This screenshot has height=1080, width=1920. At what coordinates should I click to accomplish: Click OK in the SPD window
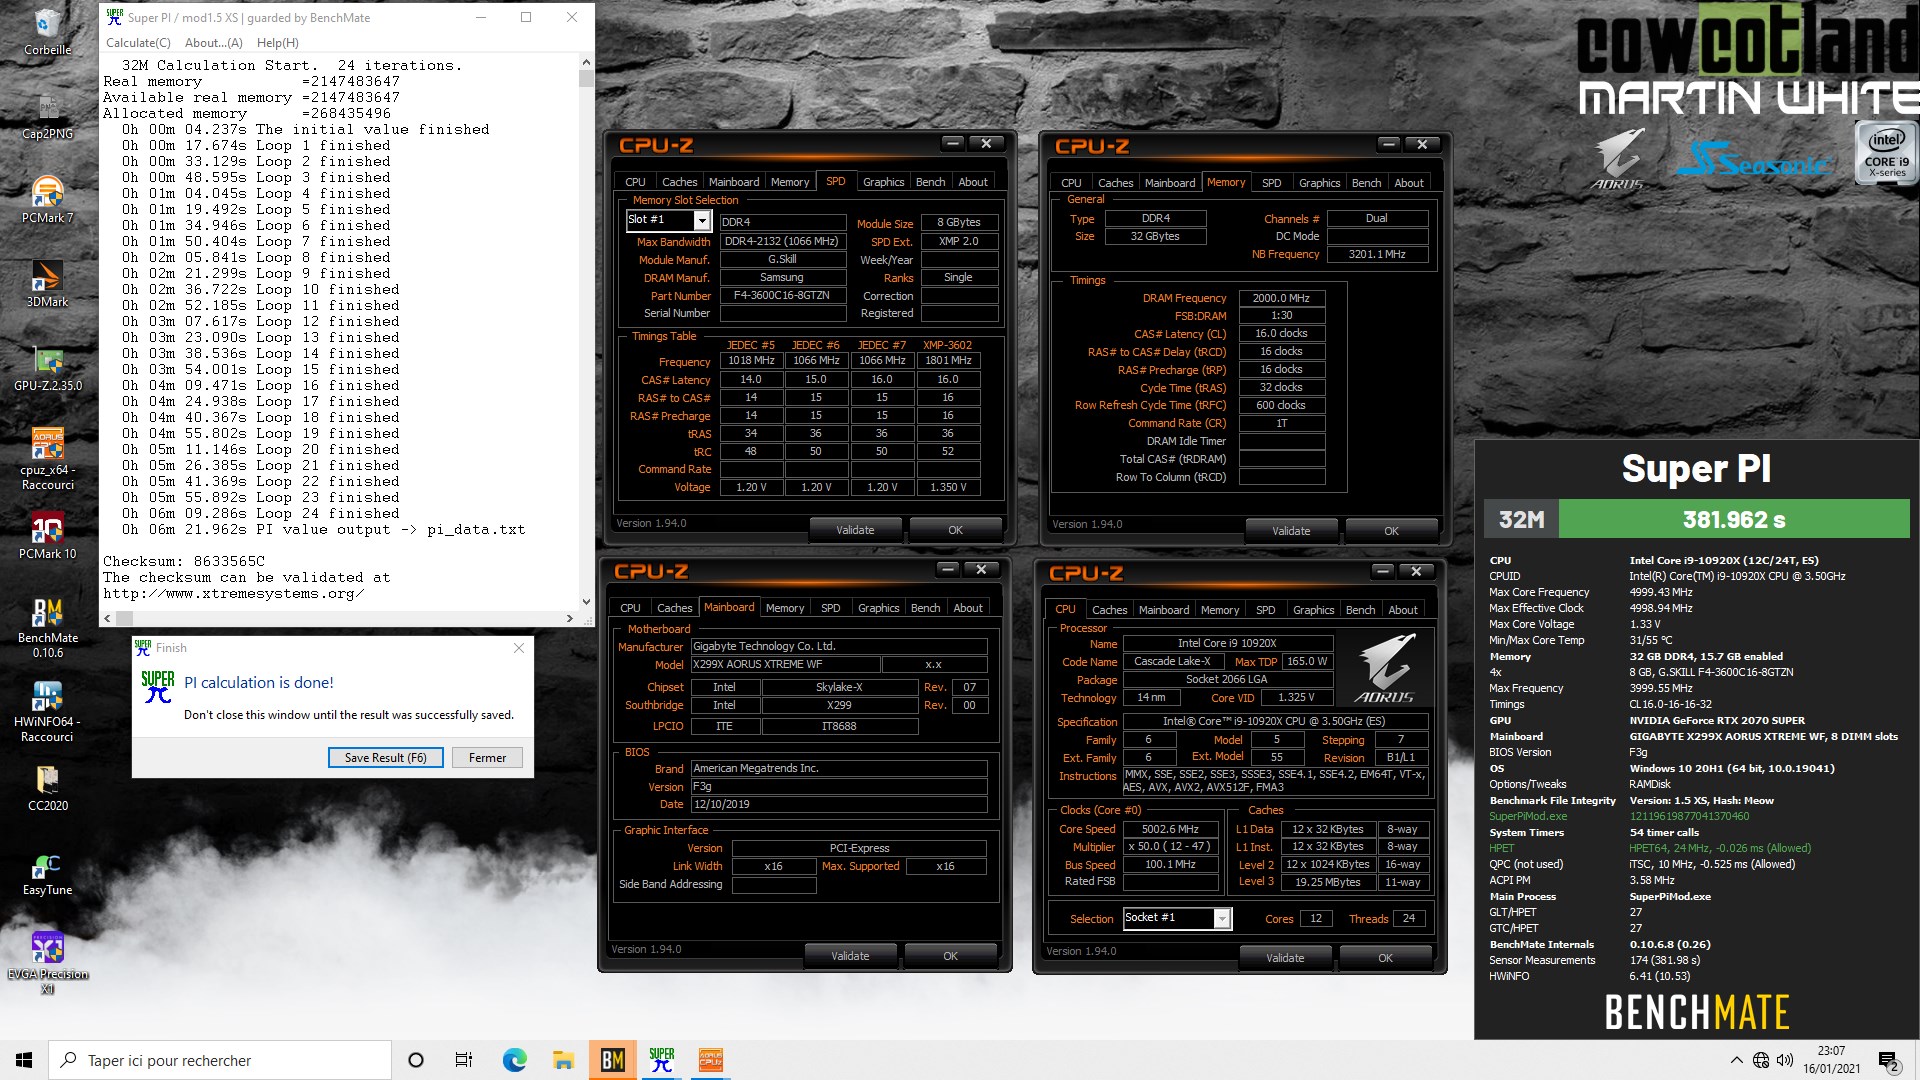click(955, 530)
